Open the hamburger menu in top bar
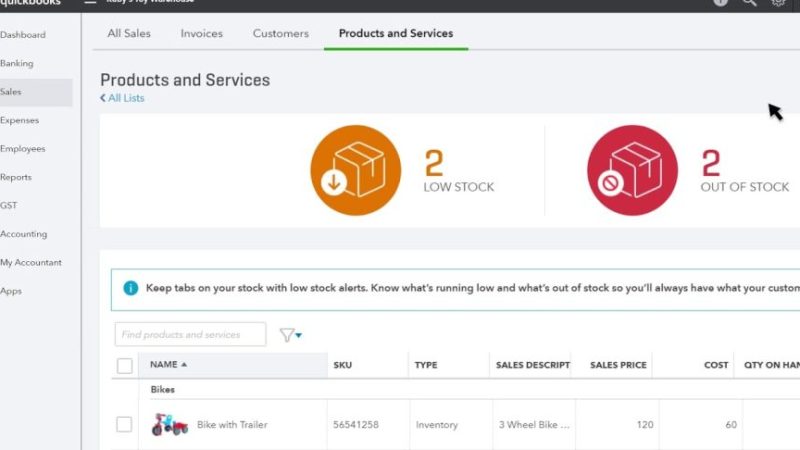This screenshot has width=800, height=450. [90, 2]
